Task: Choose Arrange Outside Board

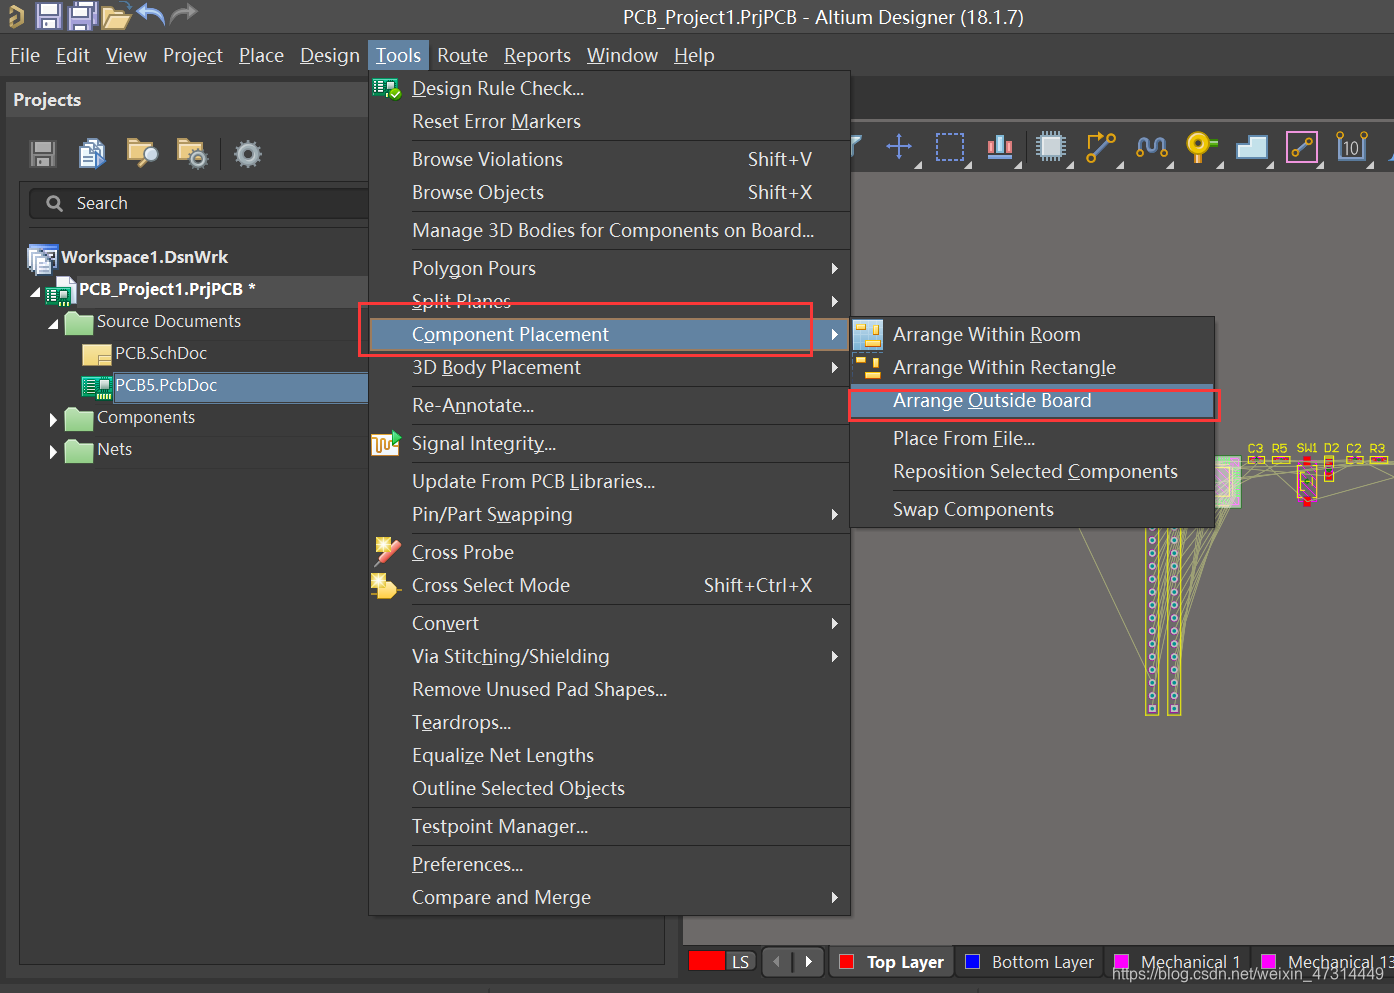Action: (x=1032, y=400)
